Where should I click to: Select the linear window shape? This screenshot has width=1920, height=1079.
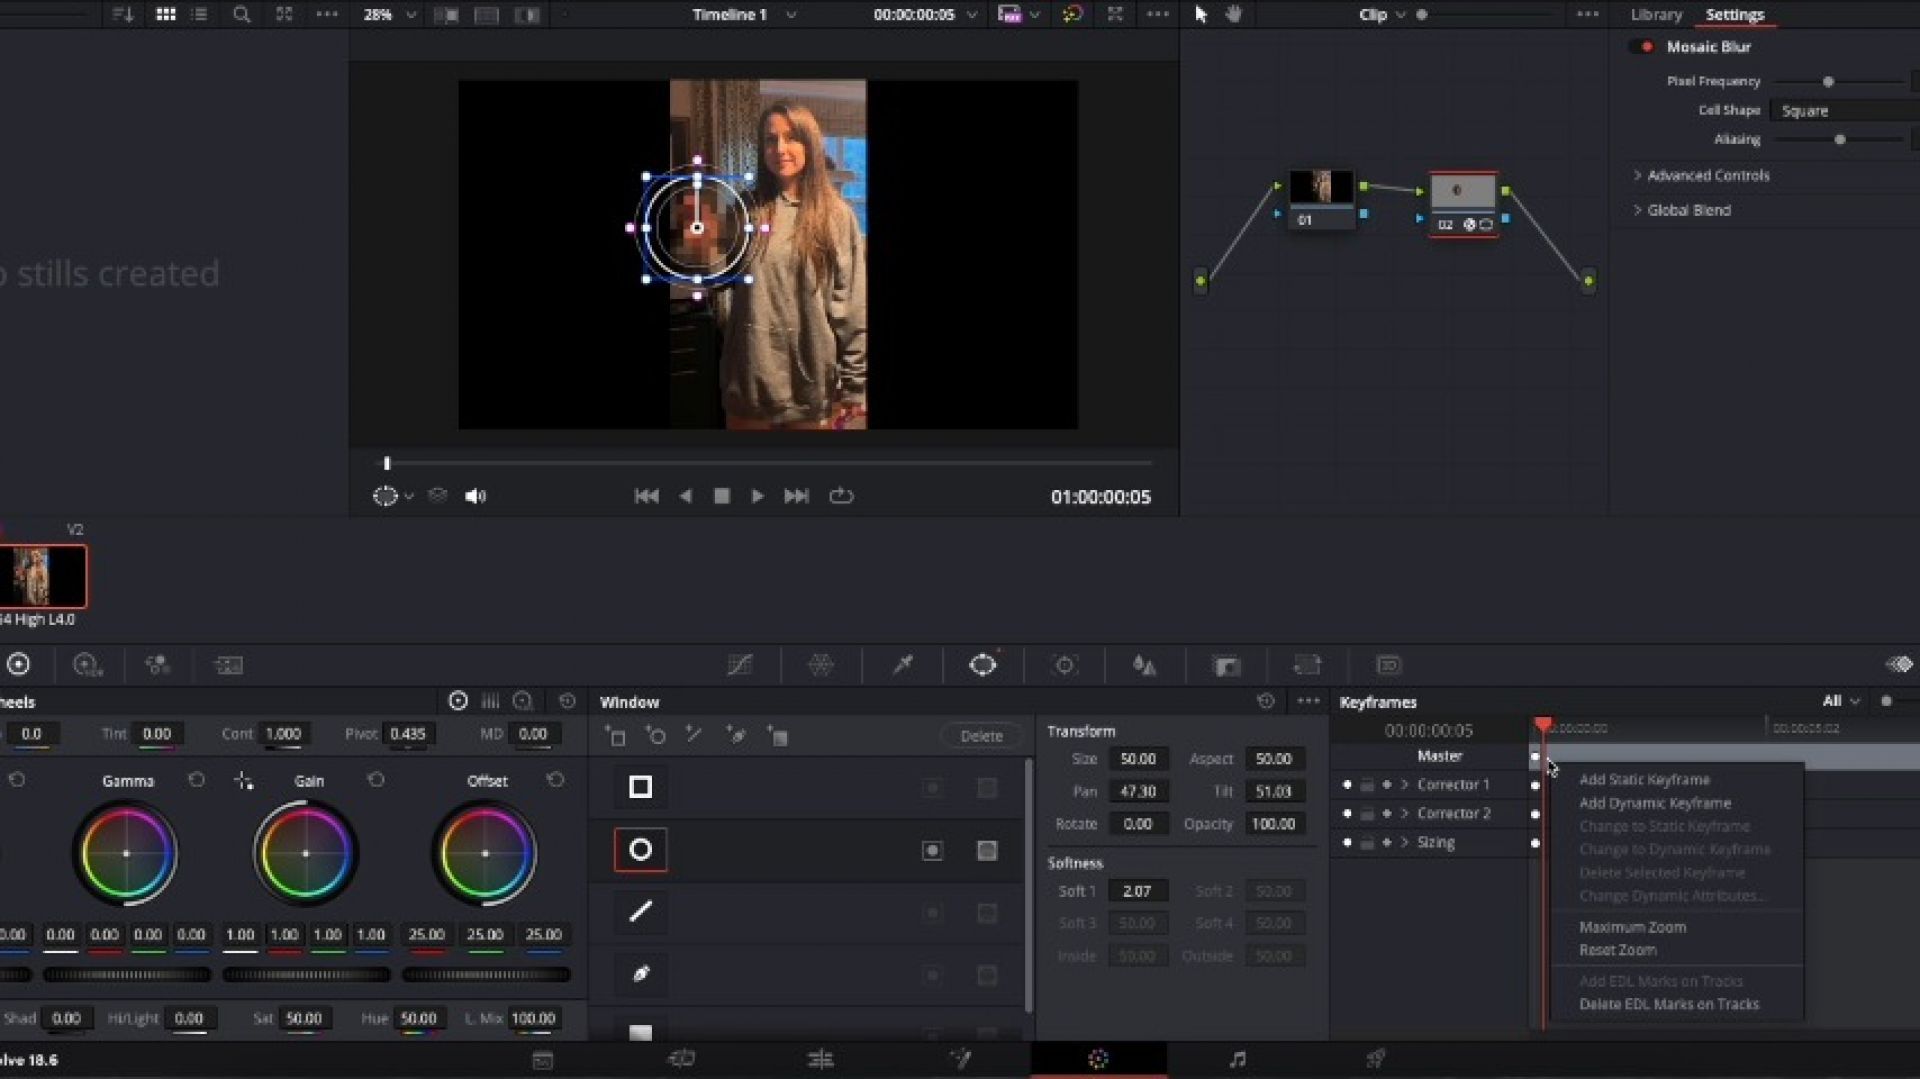(640, 912)
